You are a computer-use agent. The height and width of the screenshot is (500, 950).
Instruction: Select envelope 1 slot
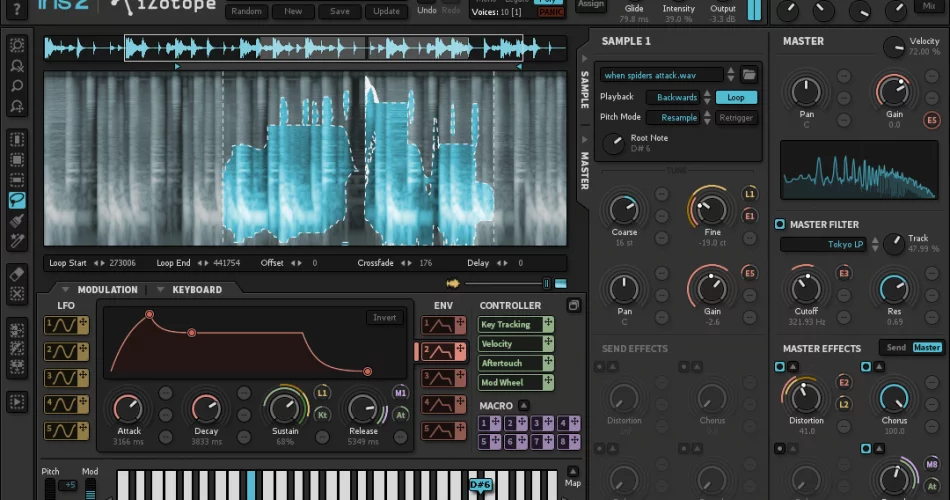443,325
